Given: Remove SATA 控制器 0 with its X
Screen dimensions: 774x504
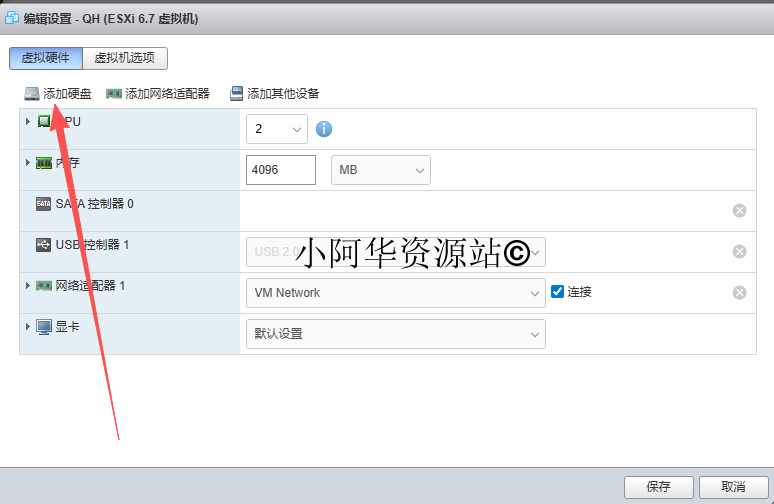Looking at the screenshot, I should (739, 211).
